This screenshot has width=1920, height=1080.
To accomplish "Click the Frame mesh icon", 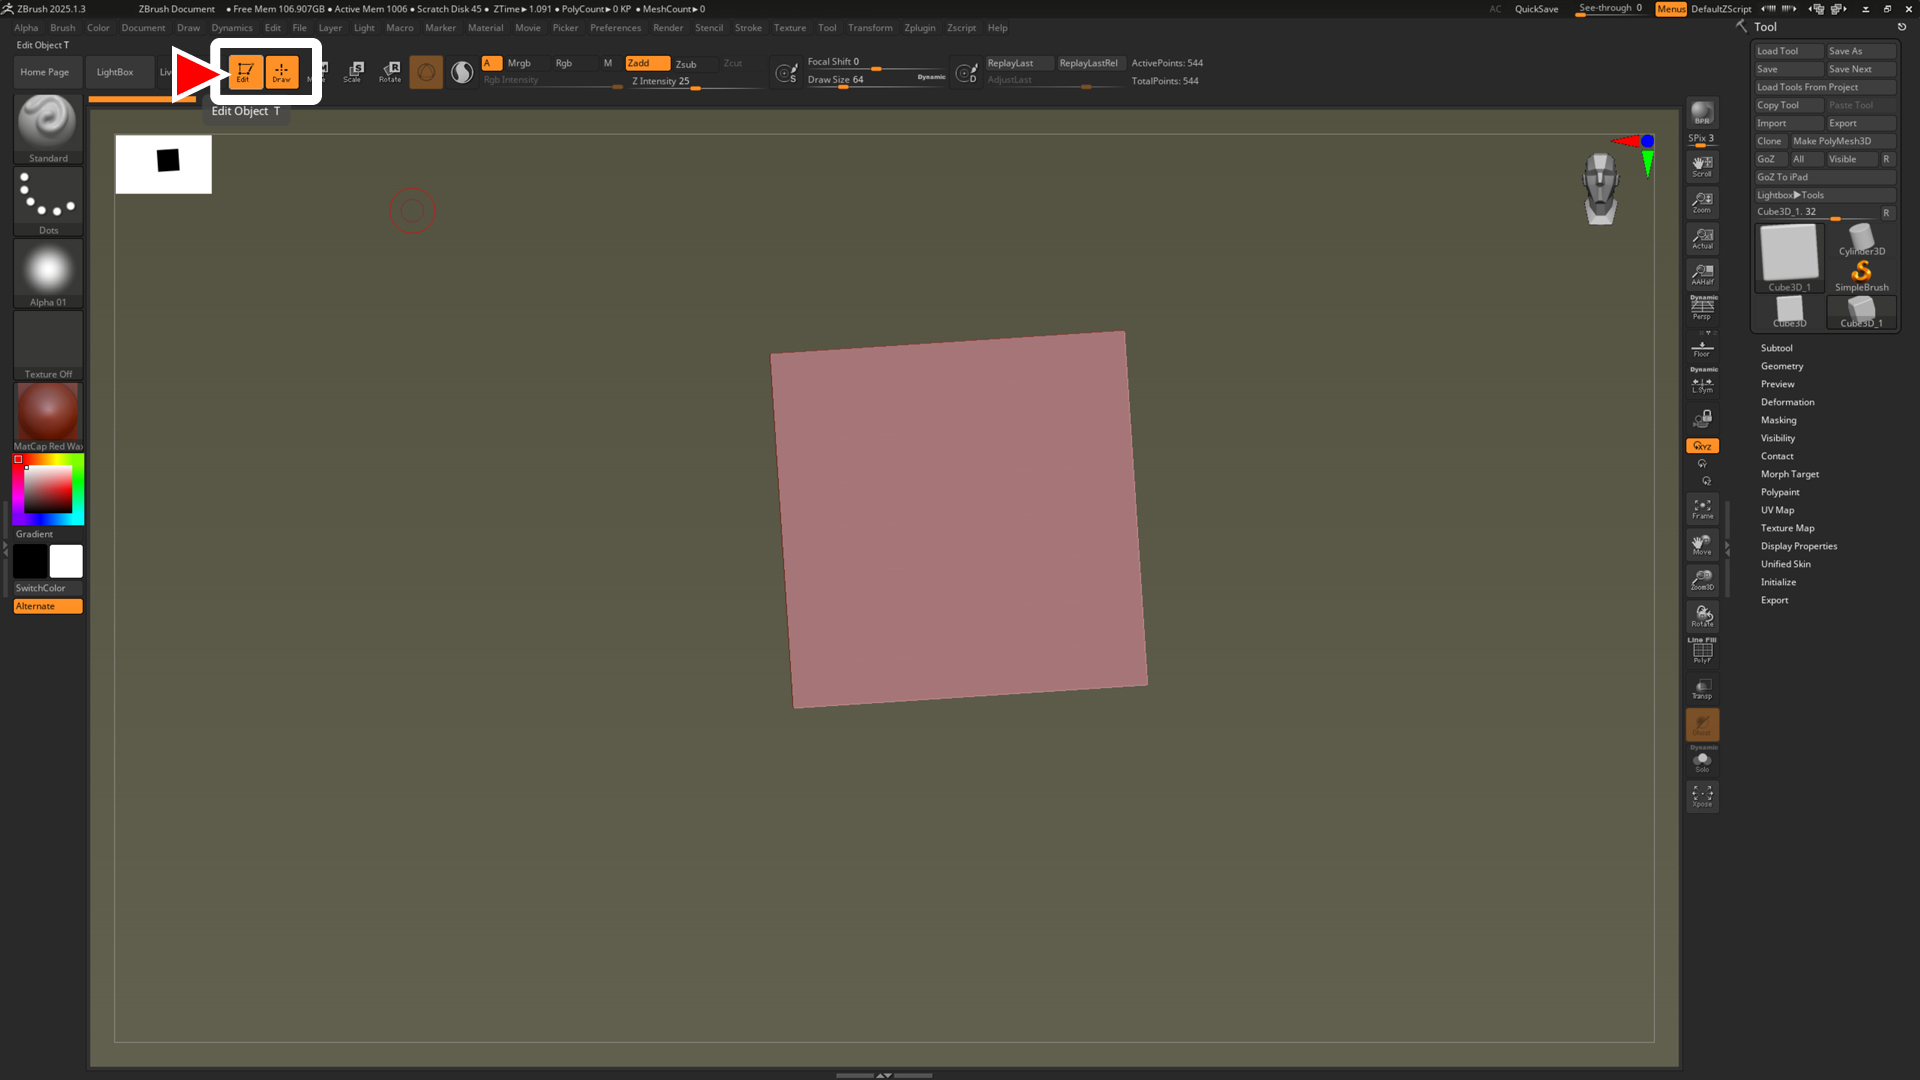I will click(1702, 508).
